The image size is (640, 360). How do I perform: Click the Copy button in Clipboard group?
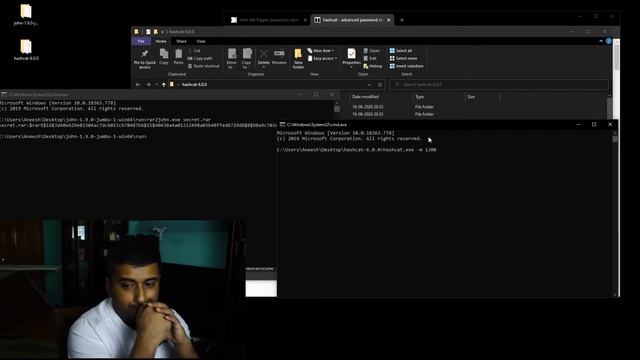click(164, 57)
